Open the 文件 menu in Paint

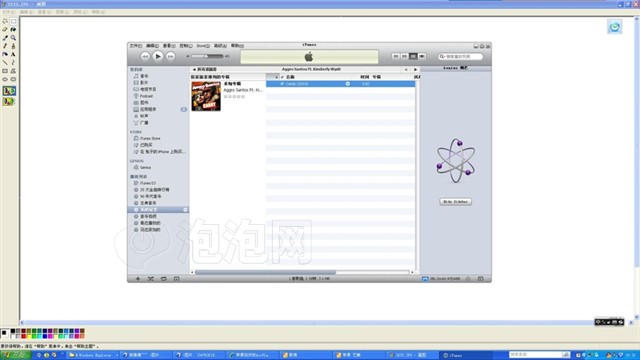pyautogui.click(x=8, y=12)
